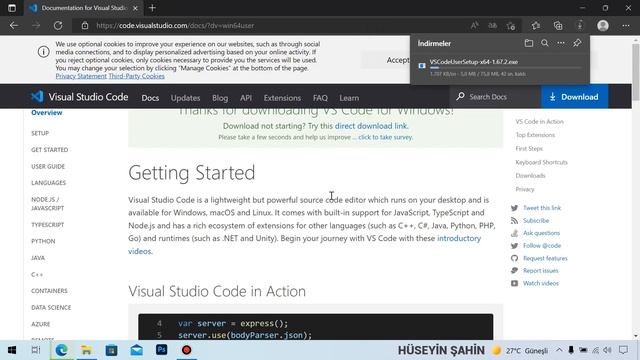
Task: Open the Windows Start menu
Action: point(12,350)
